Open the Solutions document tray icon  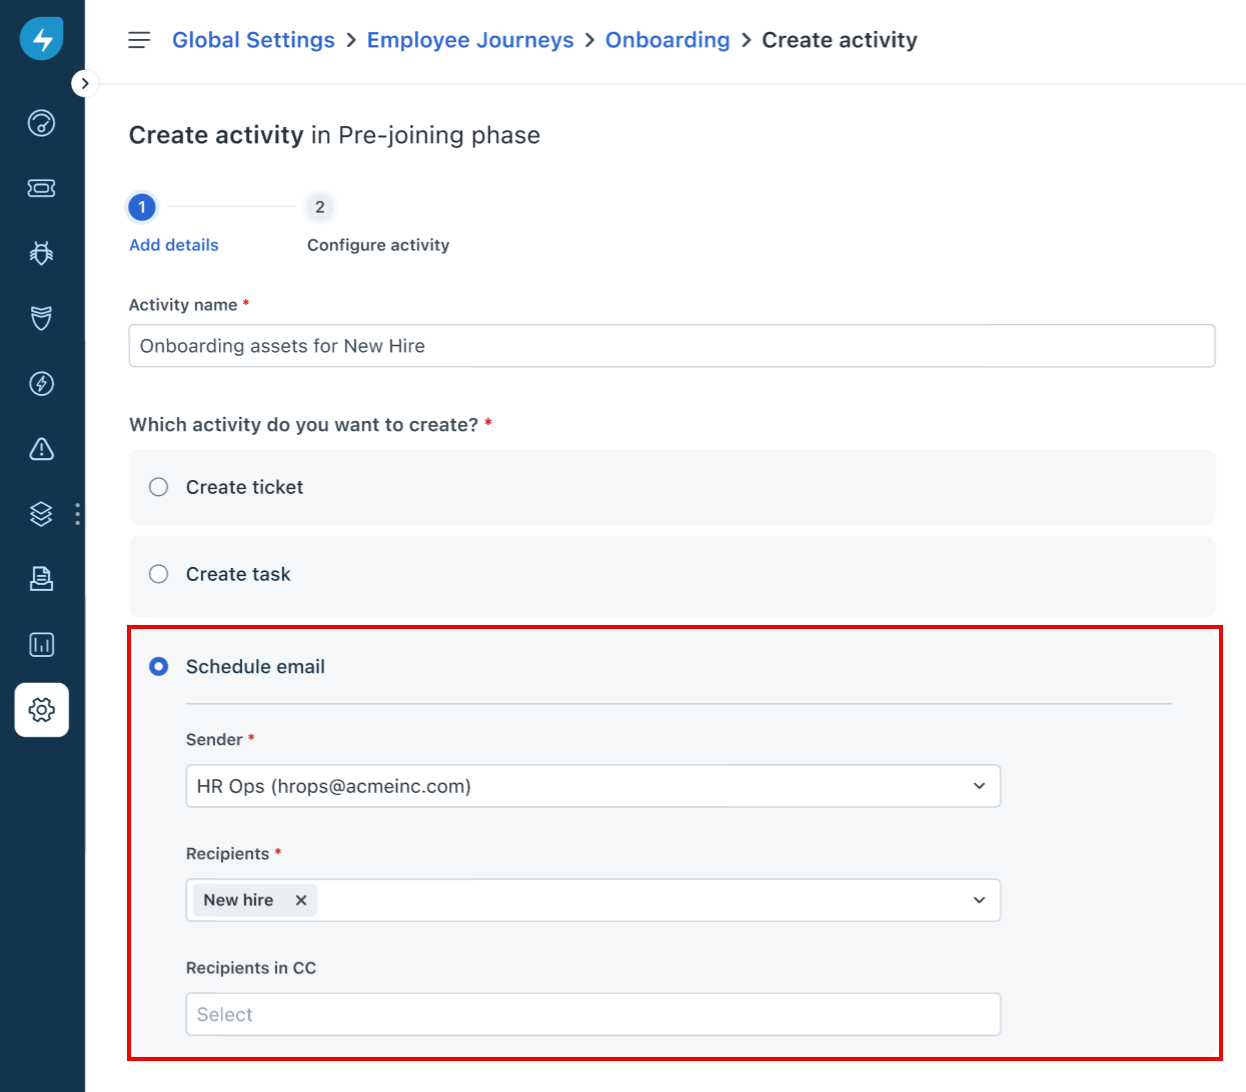coord(41,579)
